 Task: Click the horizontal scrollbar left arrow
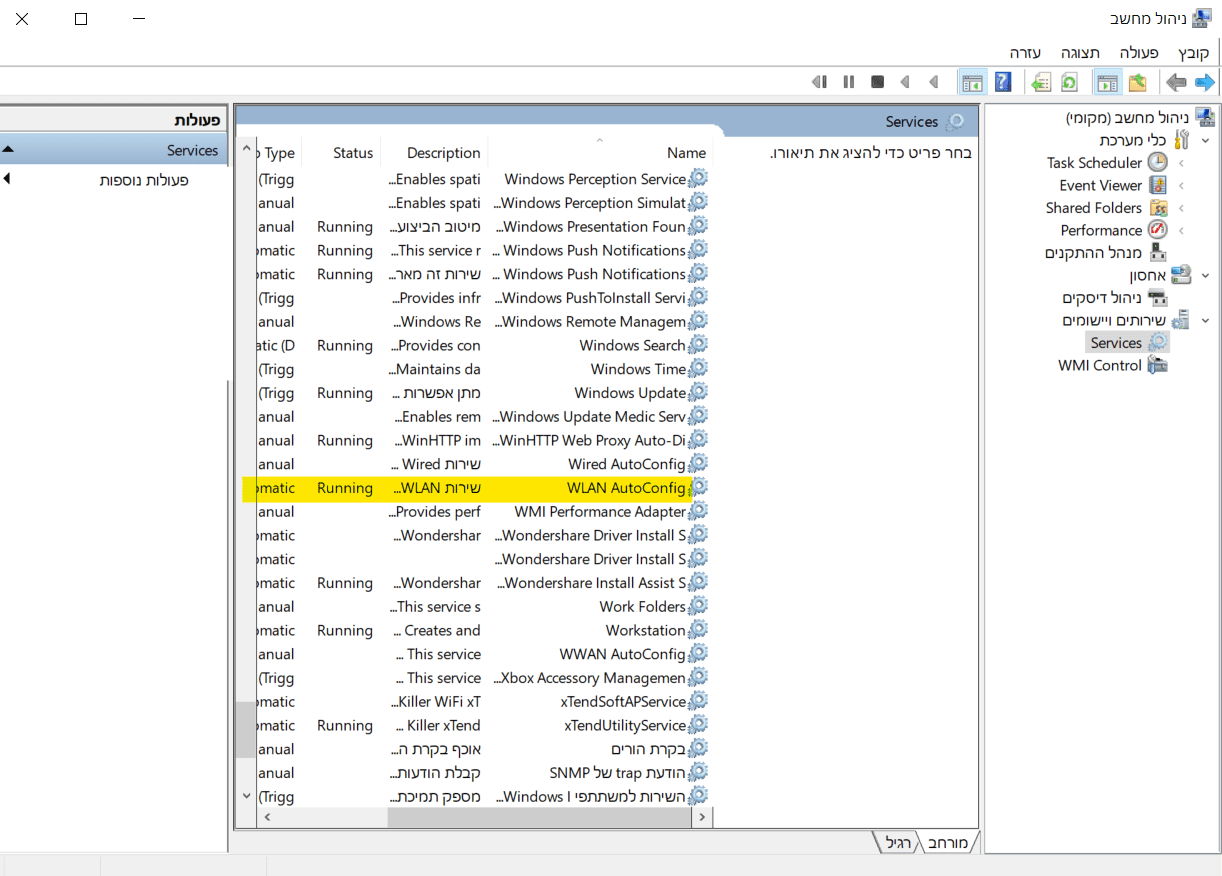click(266, 817)
